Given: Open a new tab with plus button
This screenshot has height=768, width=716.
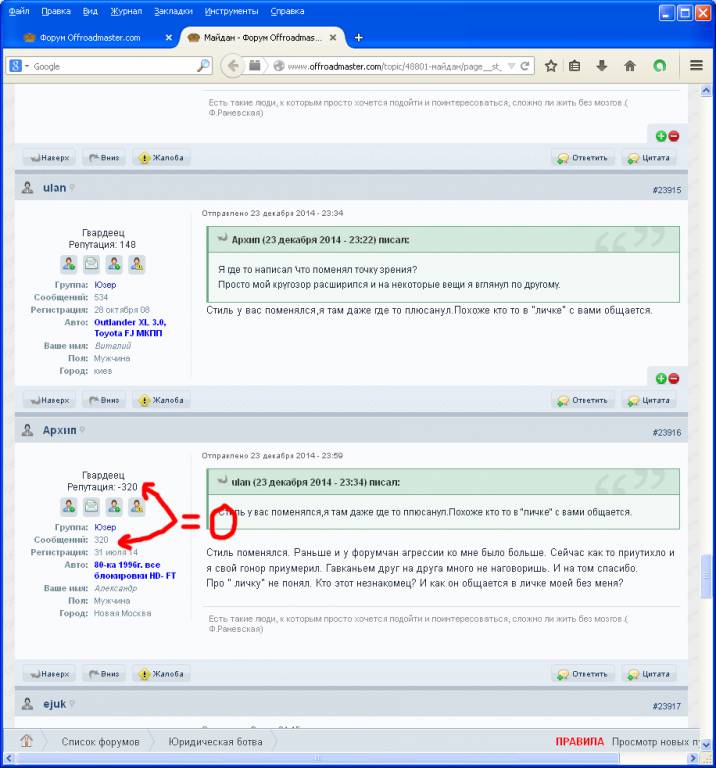Looking at the screenshot, I should point(359,37).
